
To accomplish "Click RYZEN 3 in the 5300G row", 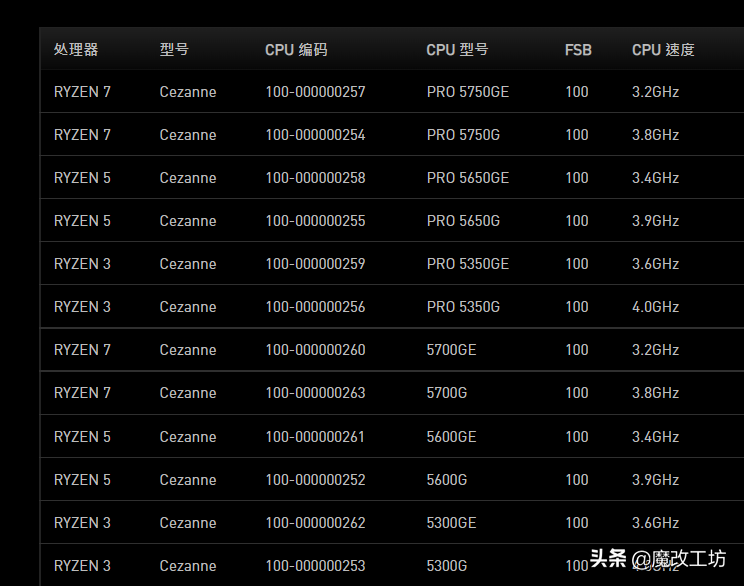I will [82, 566].
